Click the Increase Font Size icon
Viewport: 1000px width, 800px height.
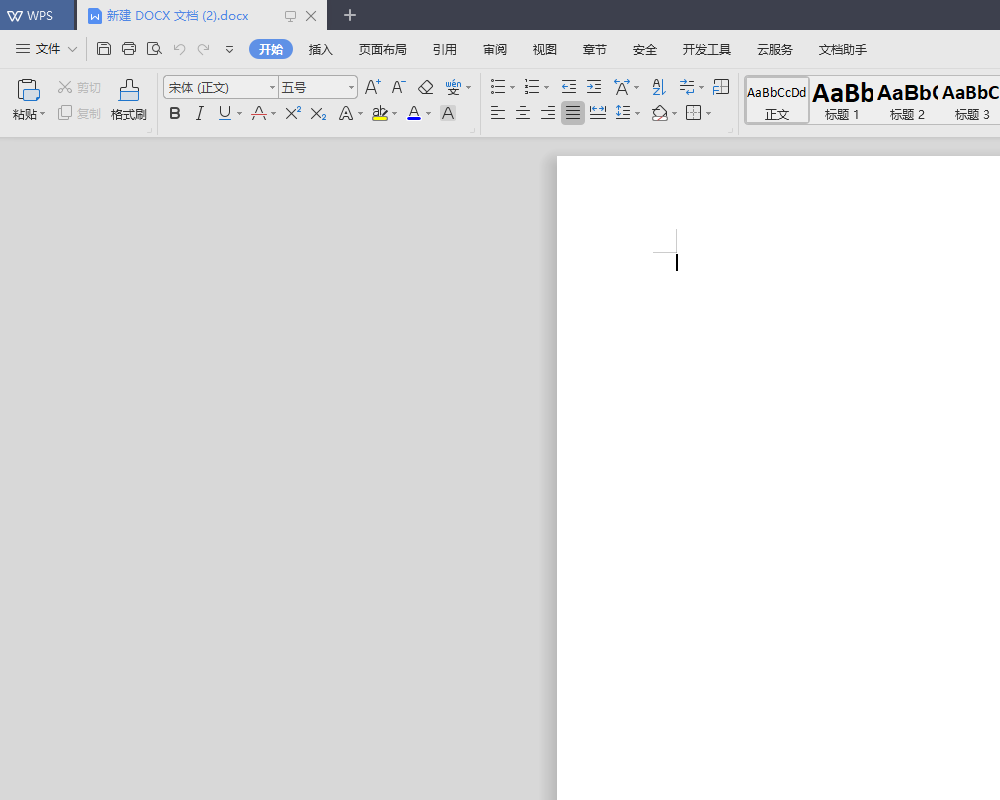372,88
